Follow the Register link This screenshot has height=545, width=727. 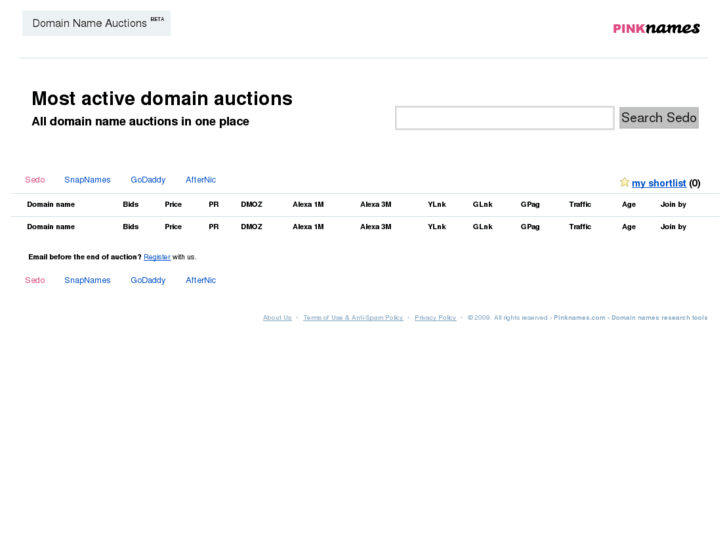pyautogui.click(x=157, y=257)
